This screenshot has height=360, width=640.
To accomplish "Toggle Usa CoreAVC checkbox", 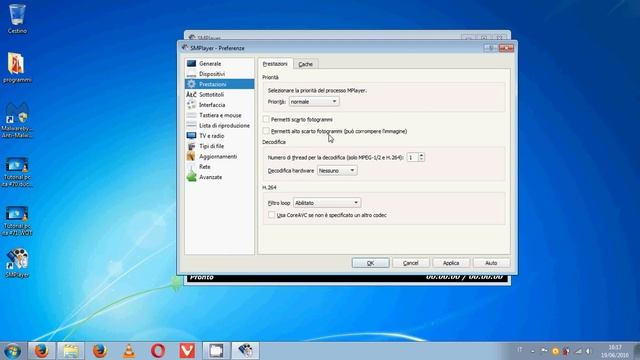I will point(271,215).
